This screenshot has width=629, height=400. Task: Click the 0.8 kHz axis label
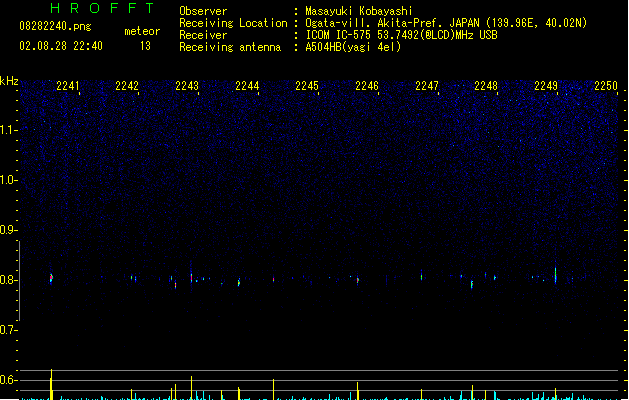tap(8, 280)
